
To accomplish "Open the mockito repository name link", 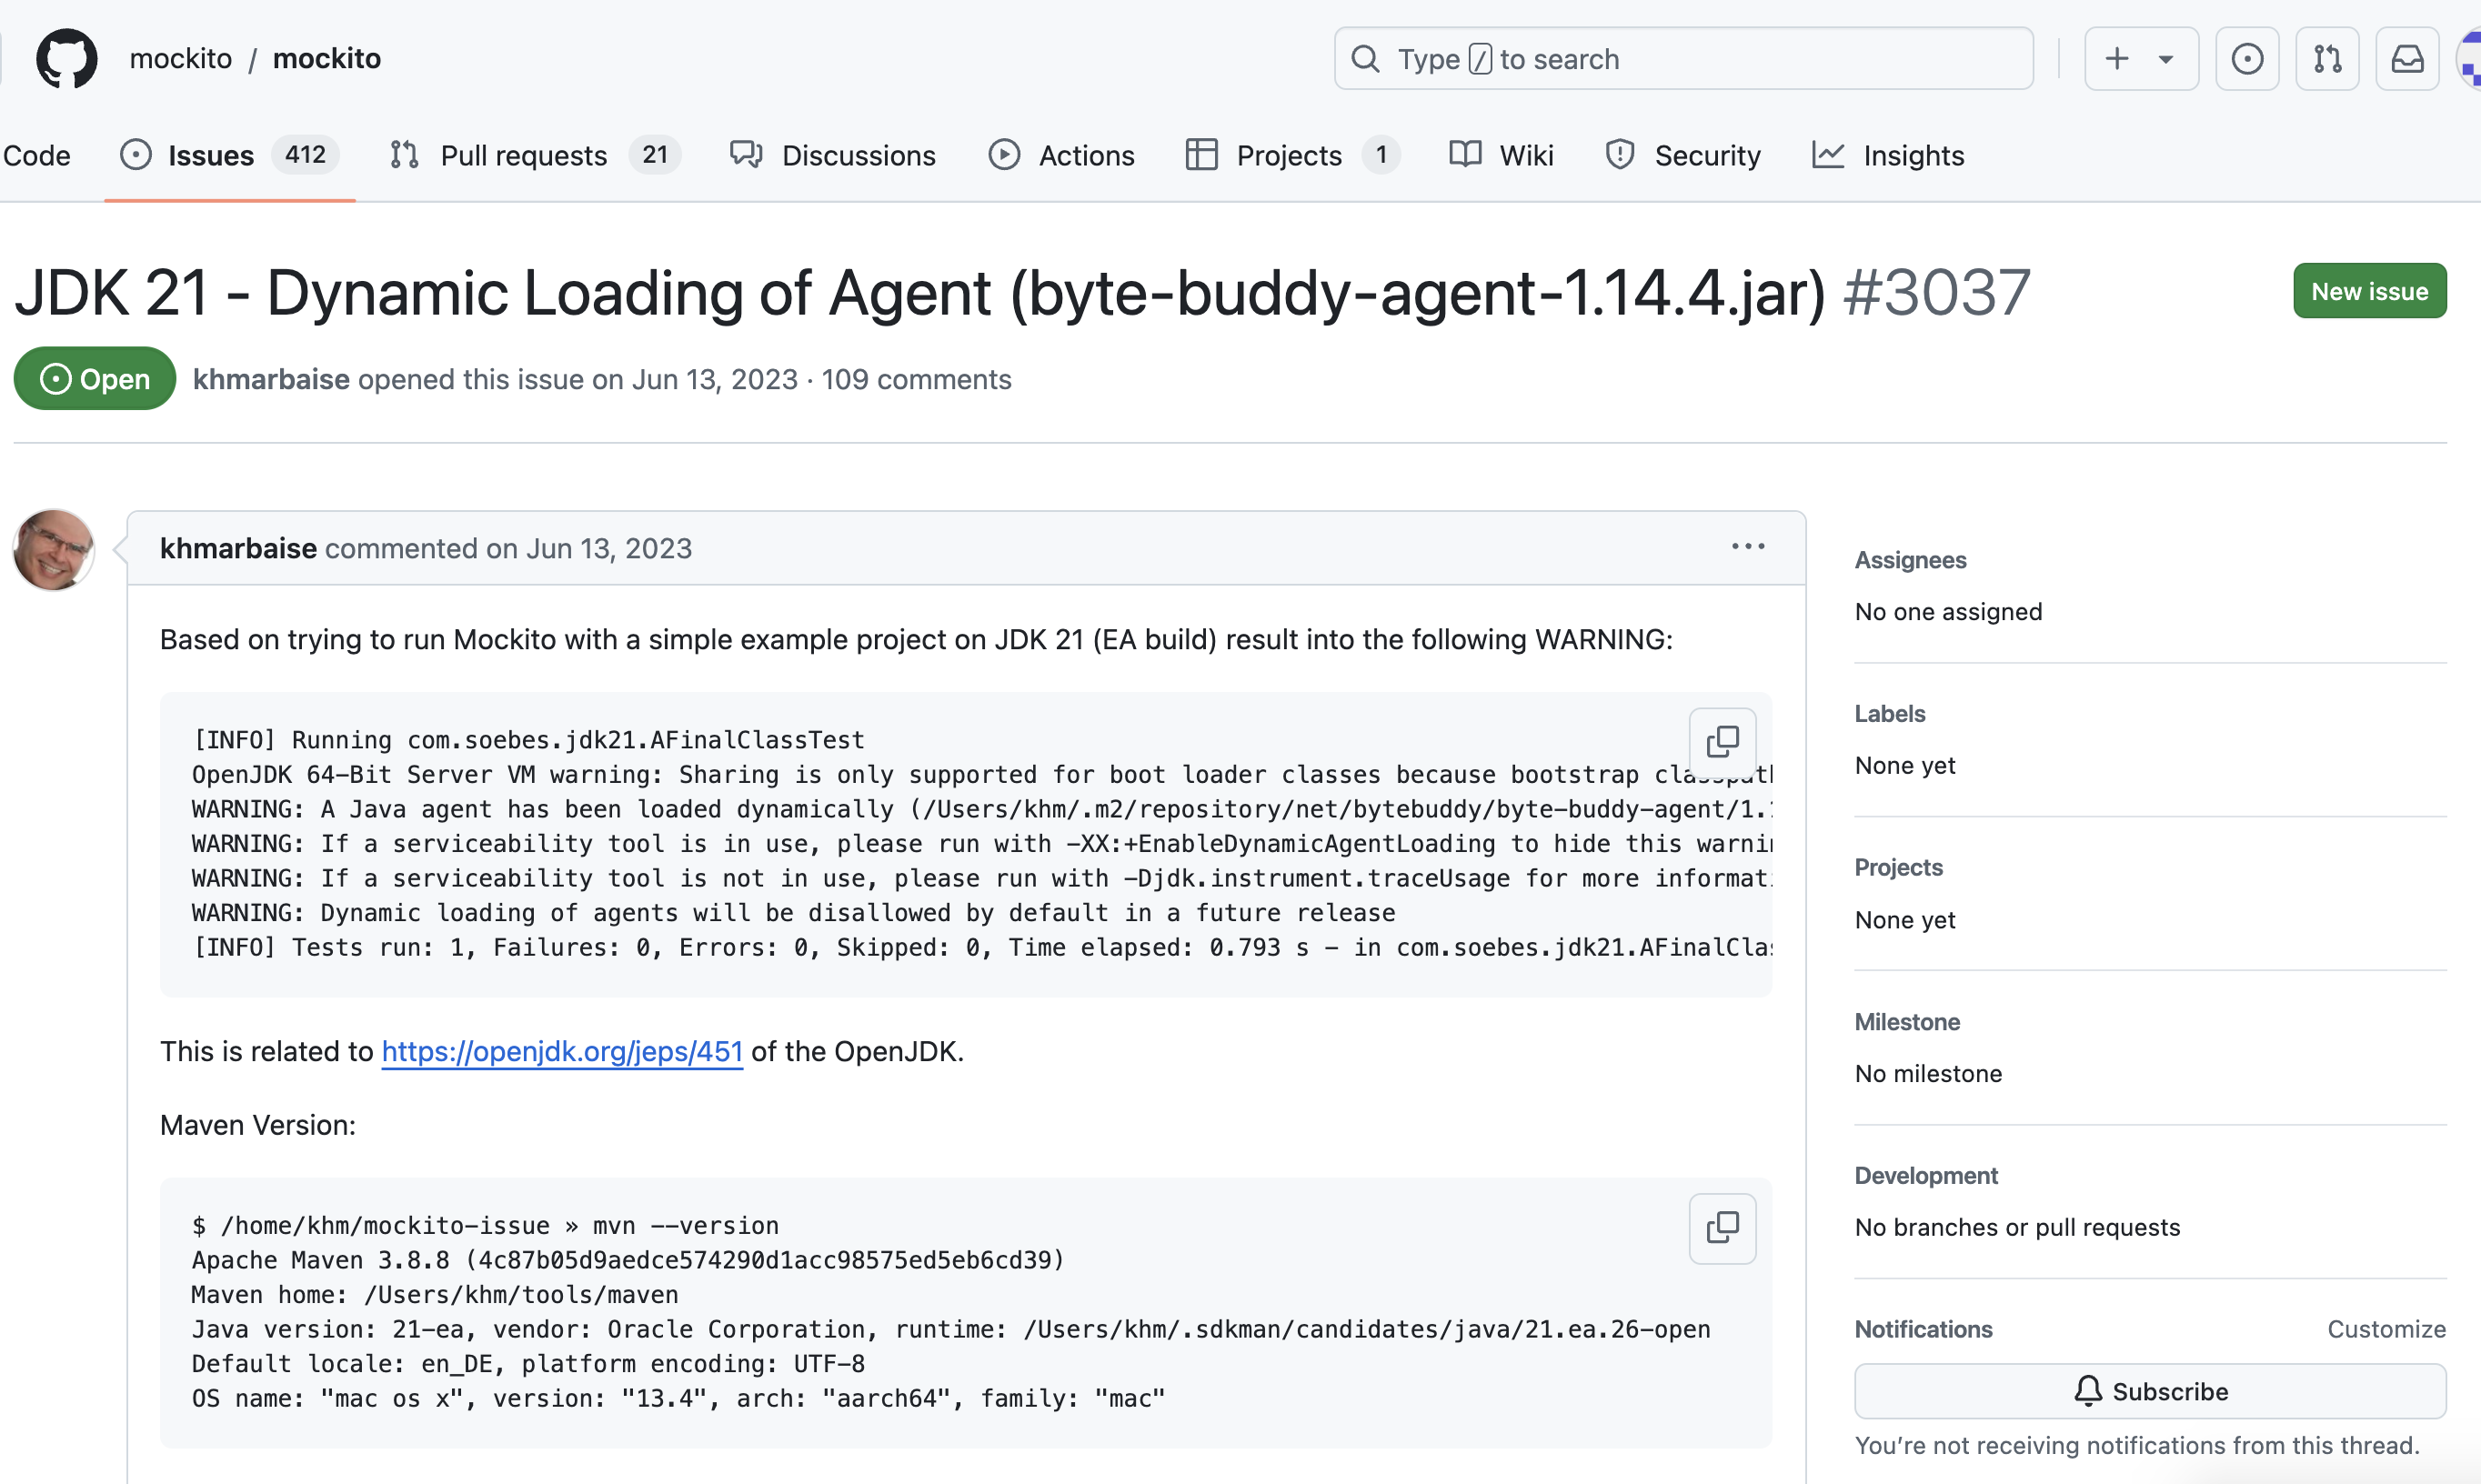I will pyautogui.click(x=327, y=59).
